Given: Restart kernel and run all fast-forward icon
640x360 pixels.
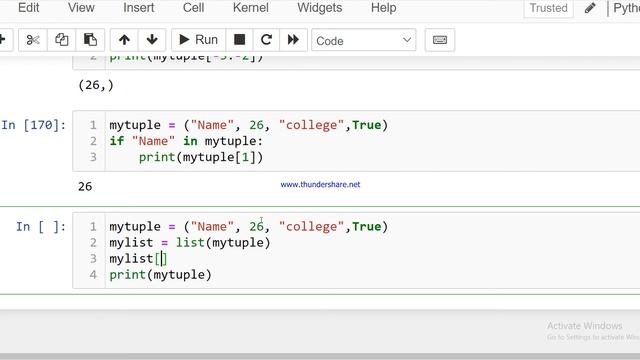Looking at the screenshot, I should pyautogui.click(x=293, y=40).
